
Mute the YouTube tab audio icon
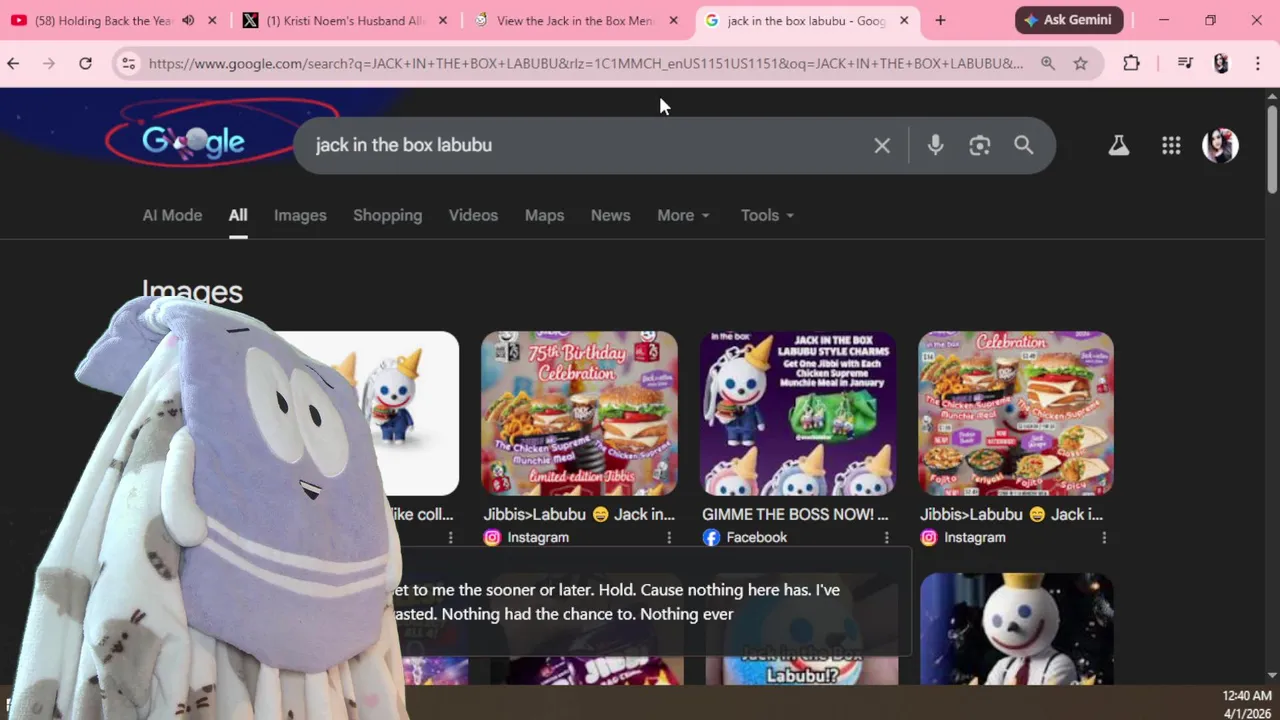[x=188, y=20]
